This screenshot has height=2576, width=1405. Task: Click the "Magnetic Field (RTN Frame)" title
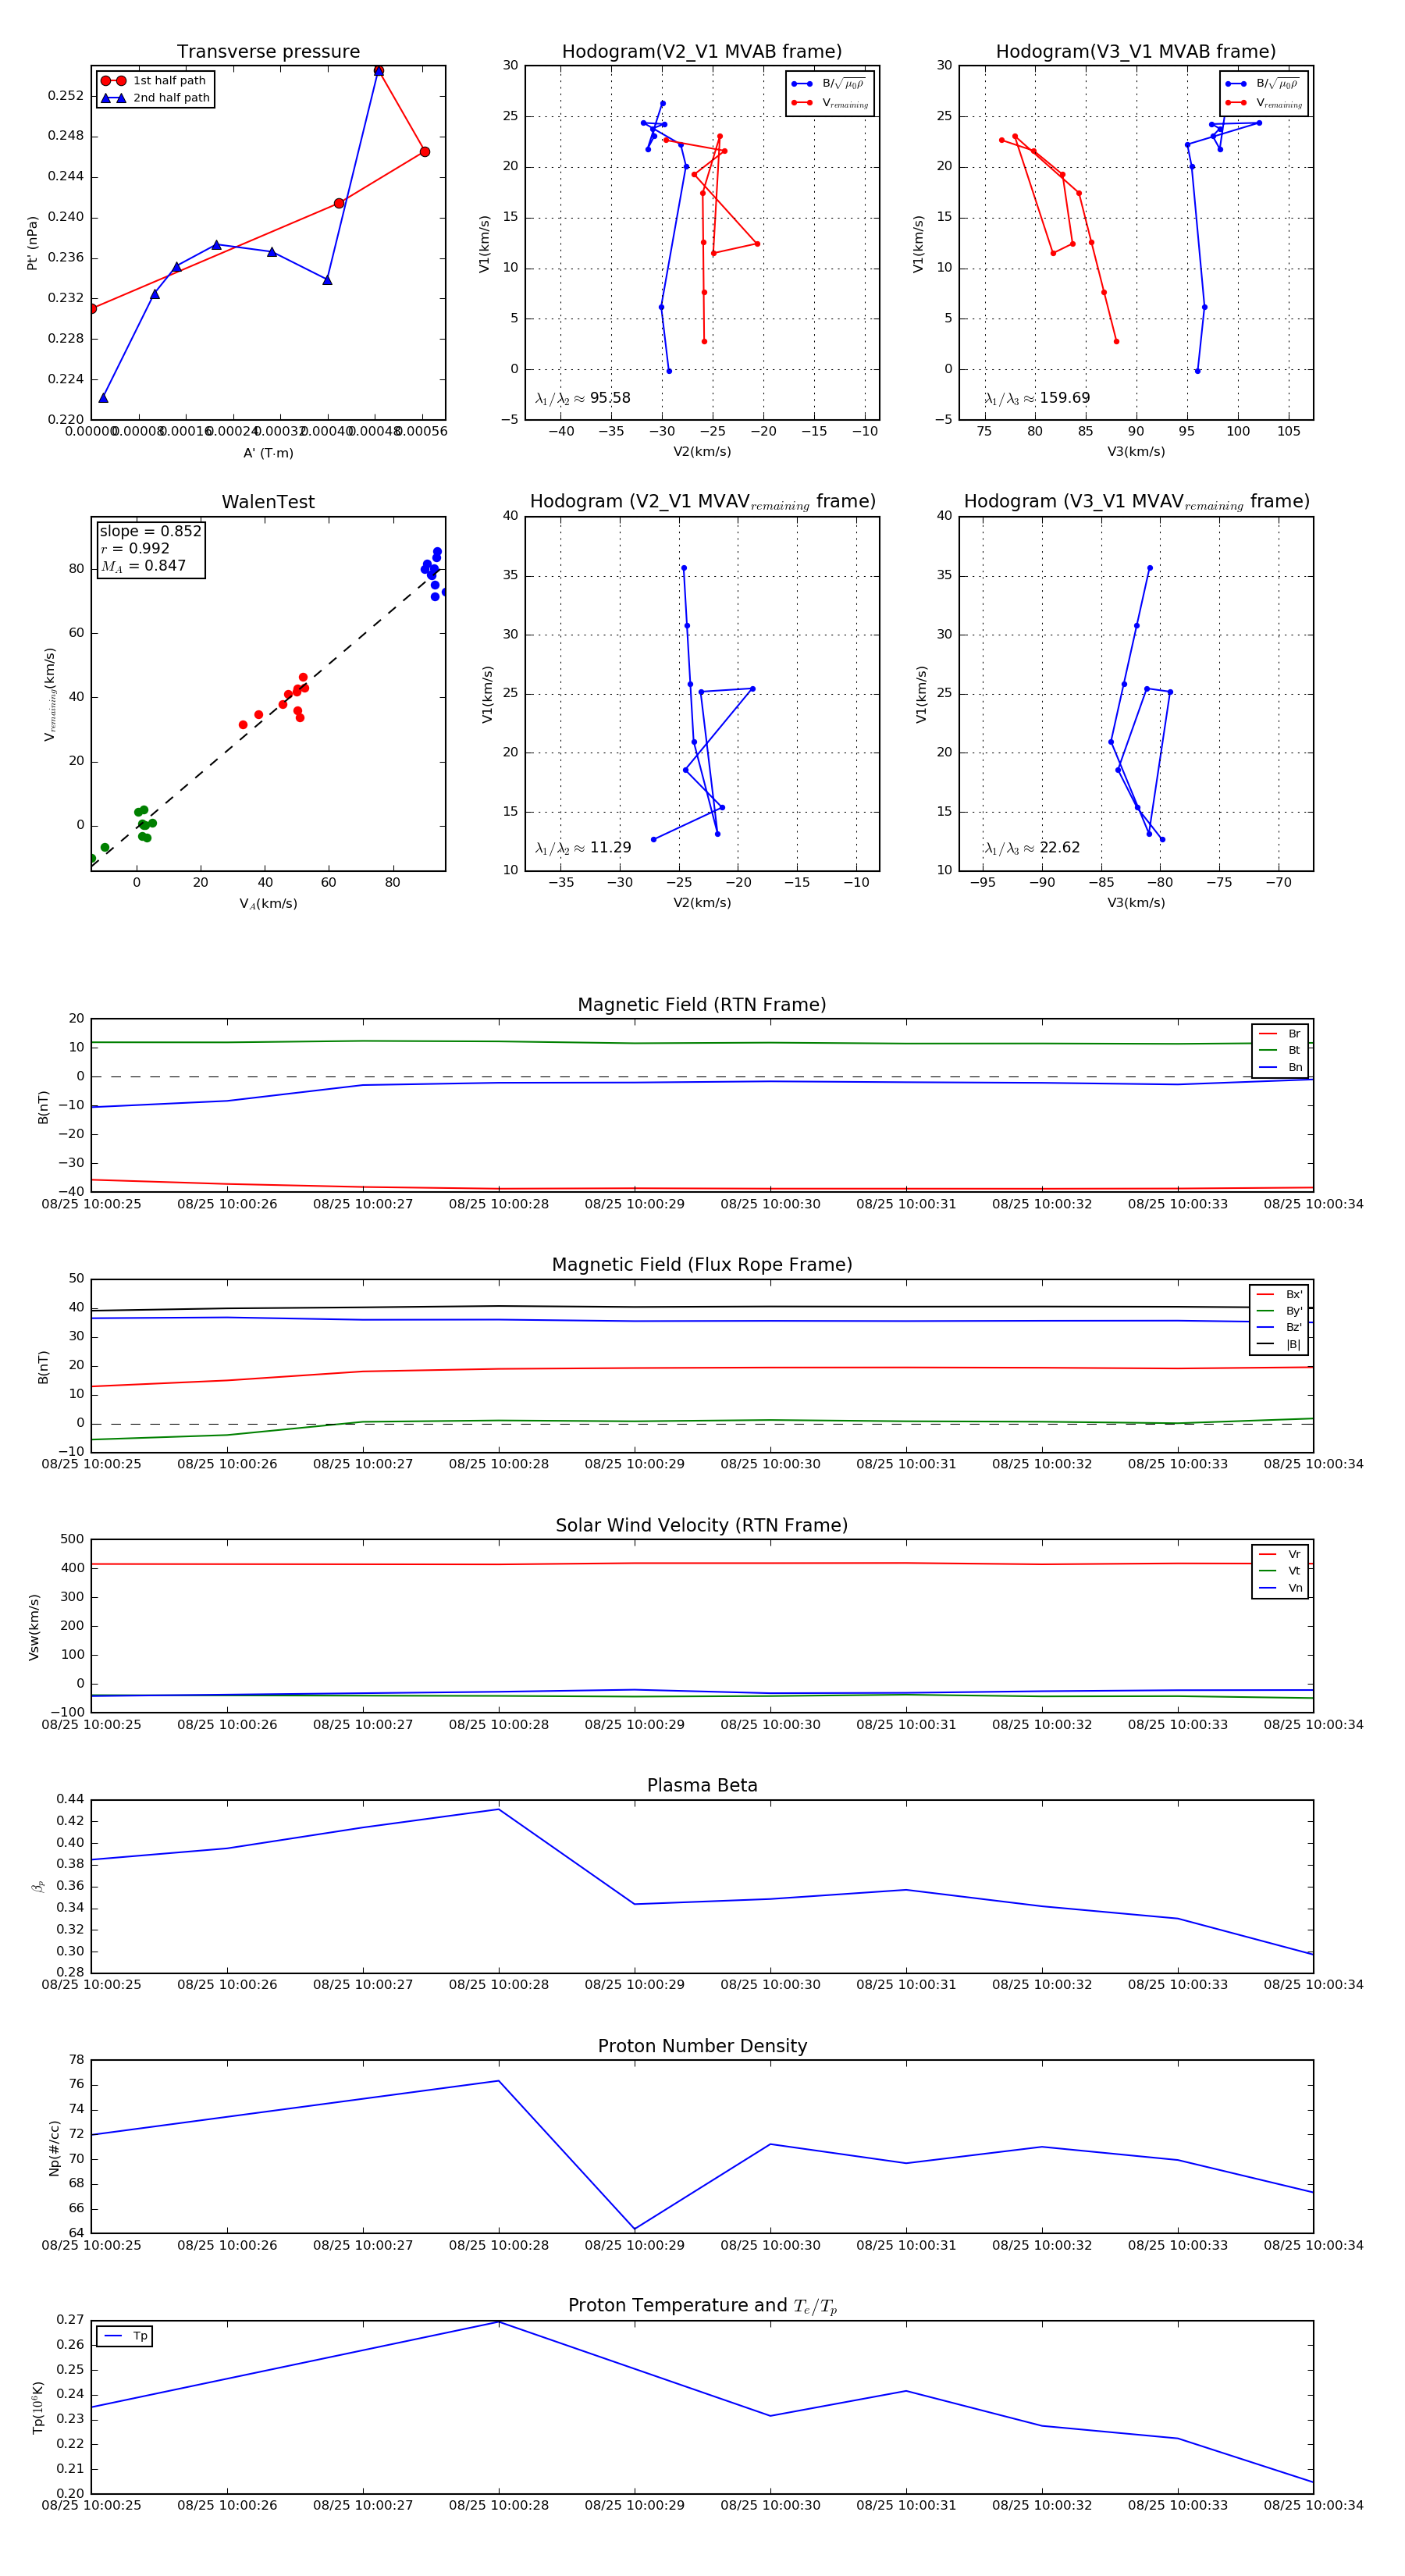pyautogui.click(x=702, y=1005)
